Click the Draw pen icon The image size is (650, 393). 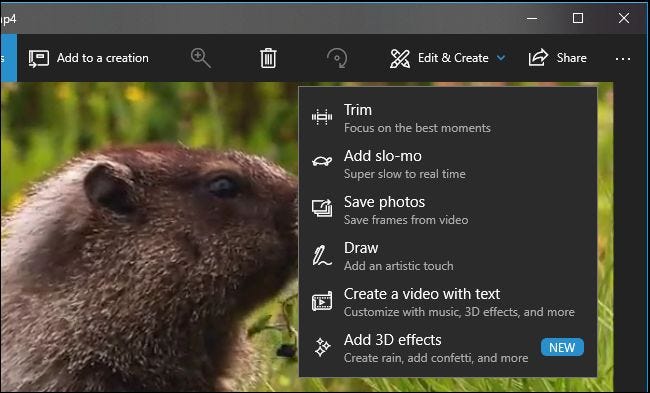point(322,255)
